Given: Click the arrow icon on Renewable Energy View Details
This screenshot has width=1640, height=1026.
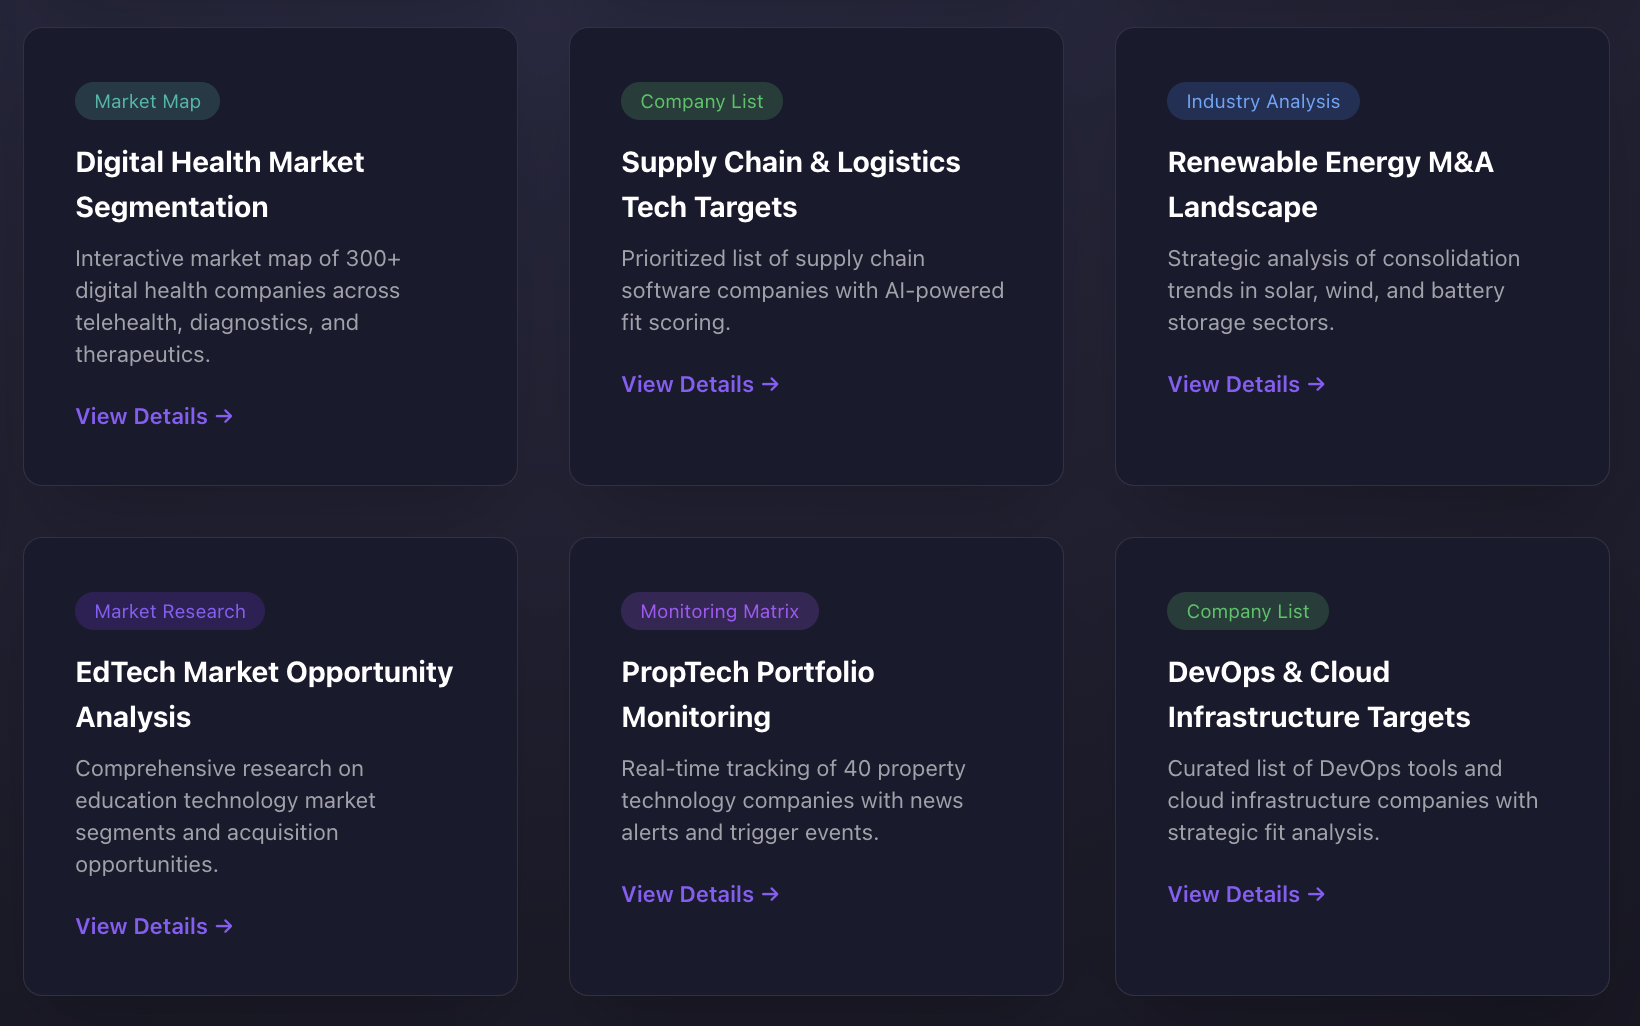Looking at the screenshot, I should point(1317,384).
